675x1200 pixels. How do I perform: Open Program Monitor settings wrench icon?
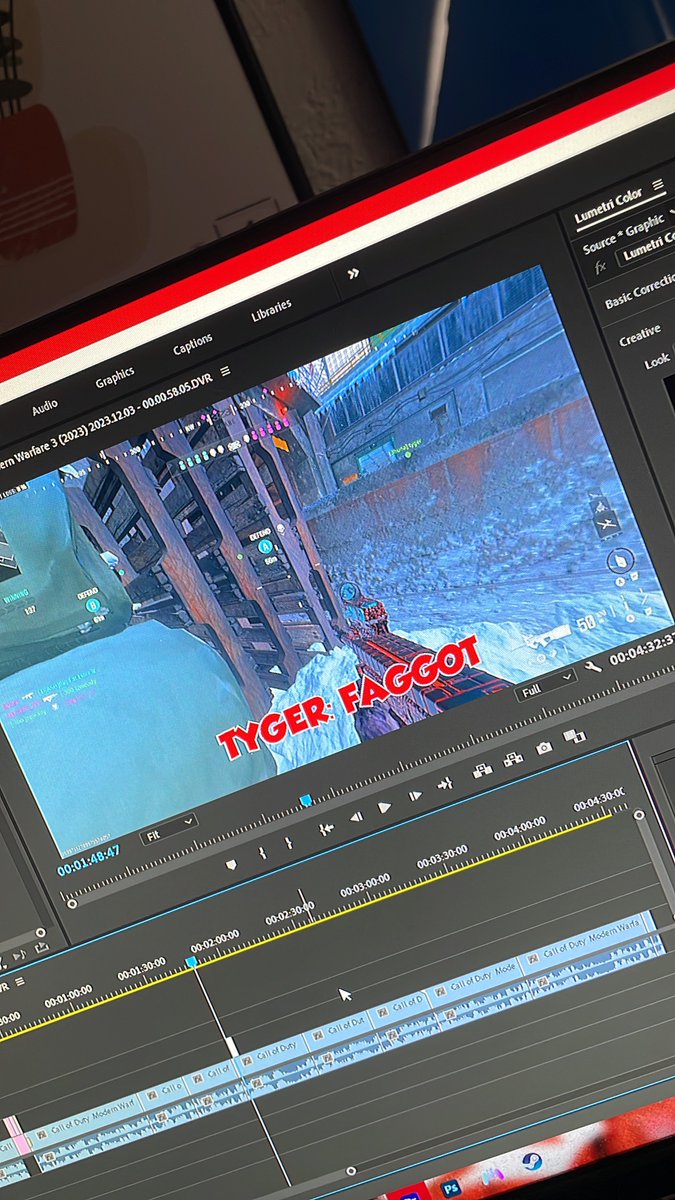point(592,666)
